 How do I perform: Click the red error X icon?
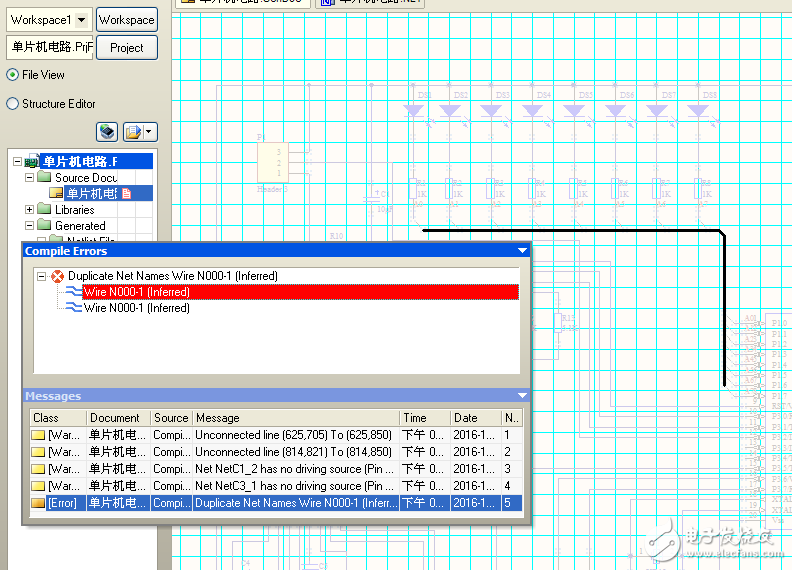click(58, 276)
